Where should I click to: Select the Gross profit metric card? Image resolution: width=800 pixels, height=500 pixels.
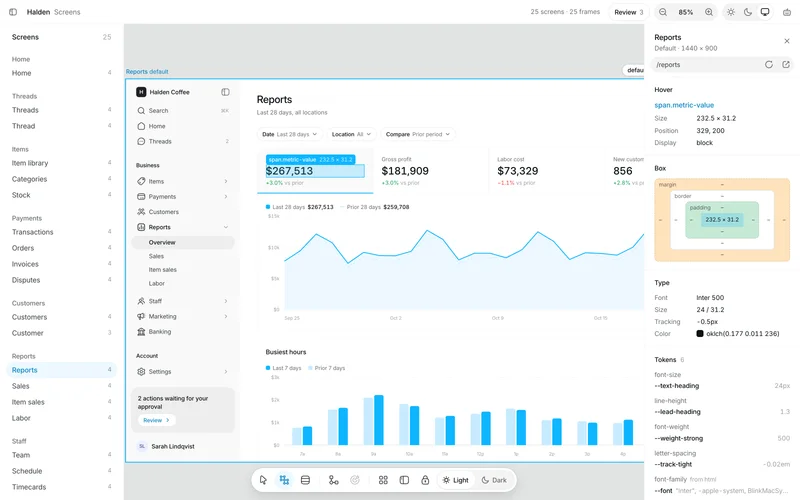[431, 171]
